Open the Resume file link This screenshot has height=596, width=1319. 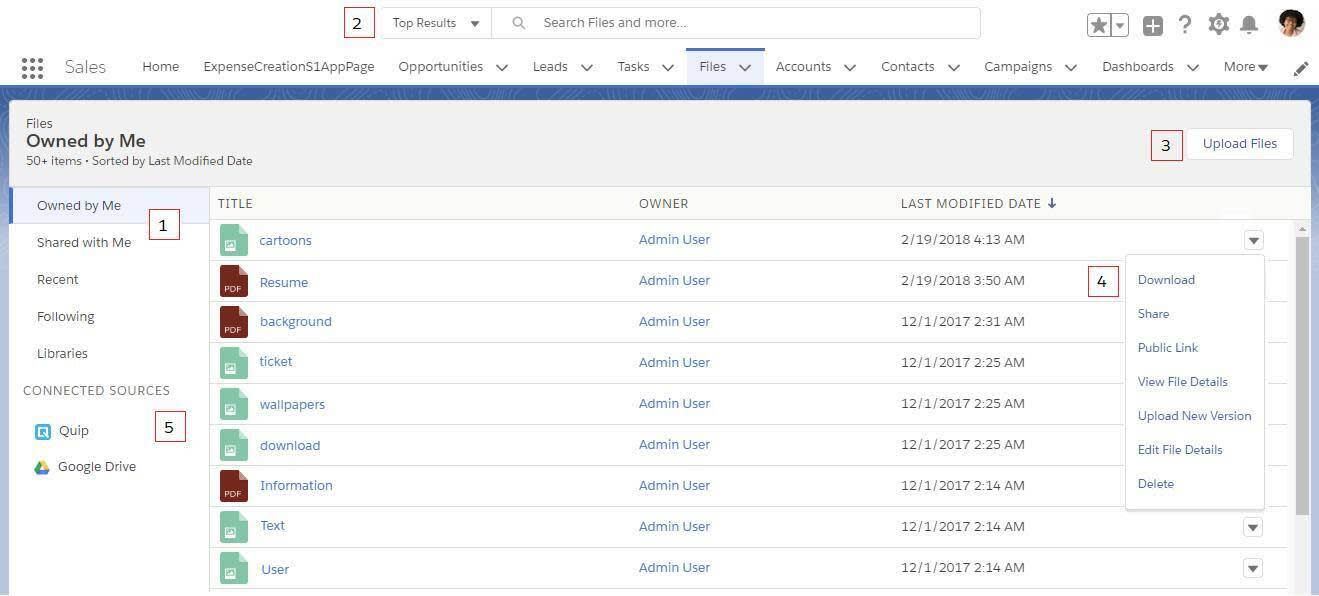point(284,283)
